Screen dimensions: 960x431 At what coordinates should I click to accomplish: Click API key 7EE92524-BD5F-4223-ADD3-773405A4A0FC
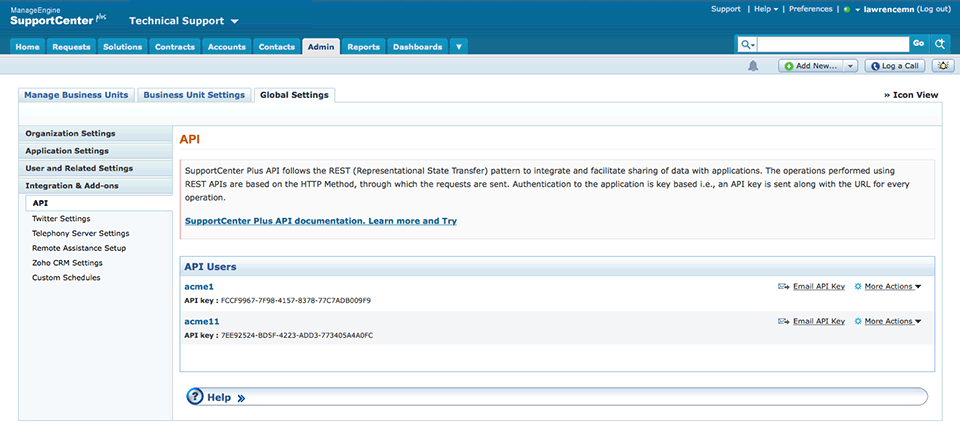[x=297, y=335]
